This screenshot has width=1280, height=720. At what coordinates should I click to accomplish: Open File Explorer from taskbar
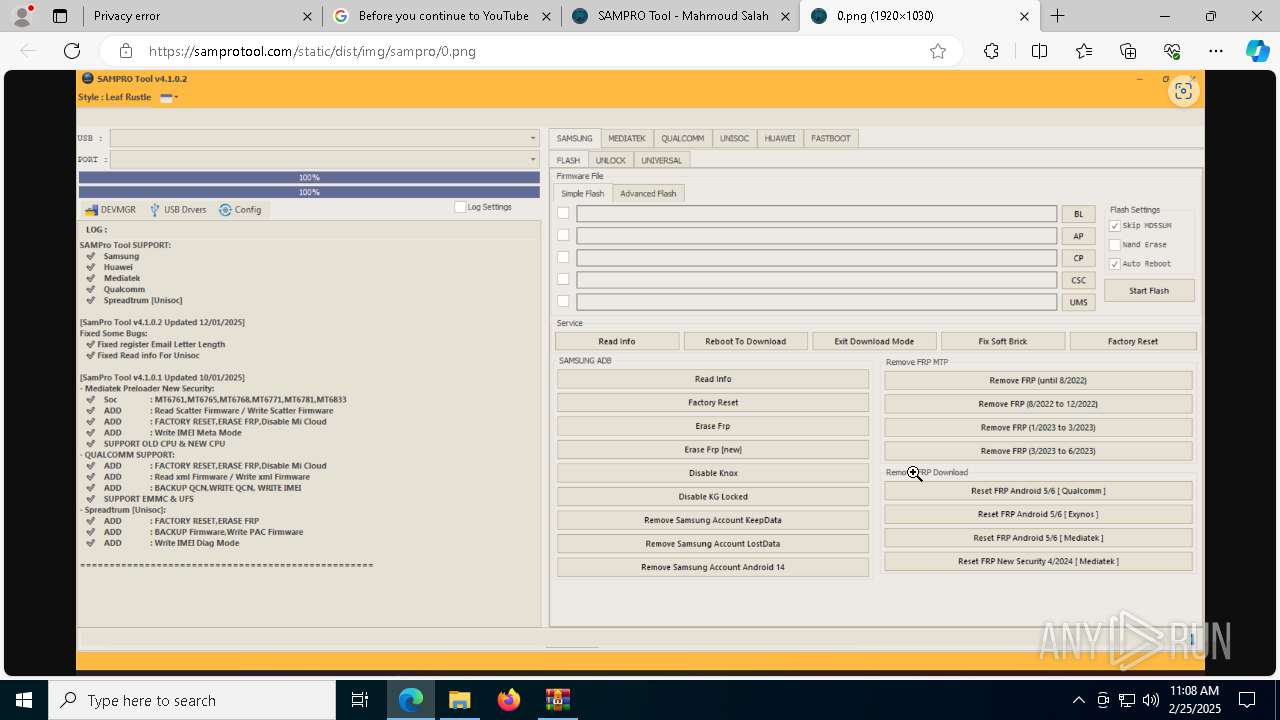tap(459, 700)
